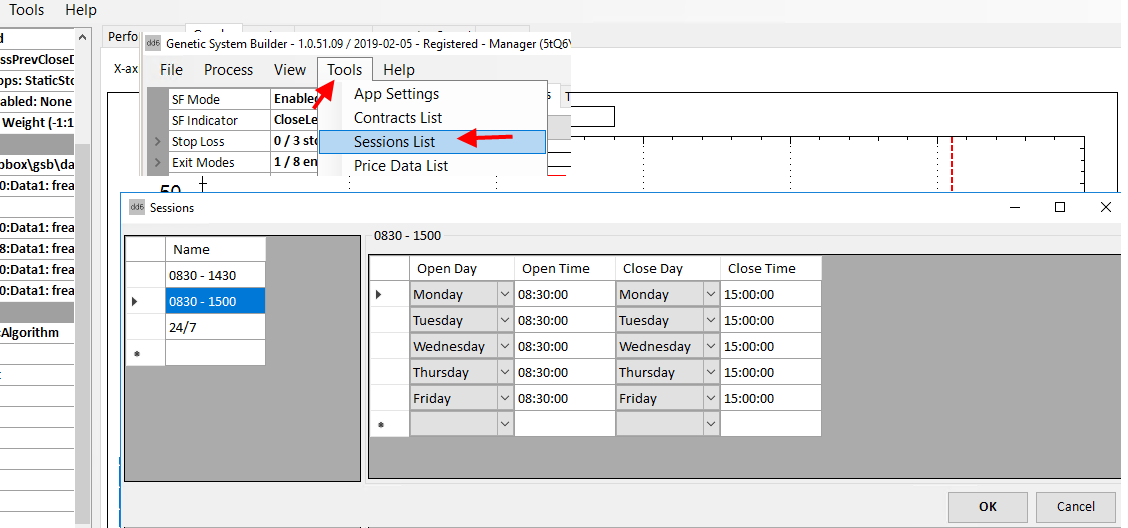
Task: Open the empty new row Open Day dropdown
Action: (x=503, y=424)
